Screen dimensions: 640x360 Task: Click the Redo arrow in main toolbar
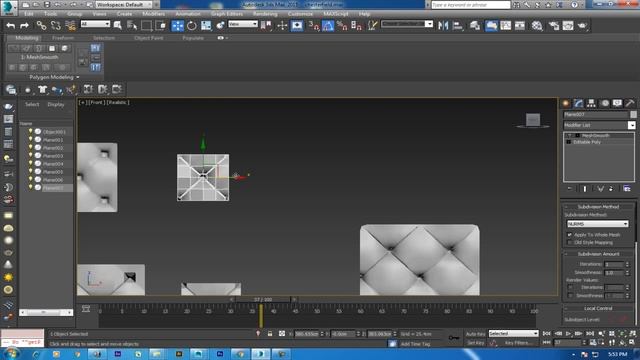pos(24,25)
